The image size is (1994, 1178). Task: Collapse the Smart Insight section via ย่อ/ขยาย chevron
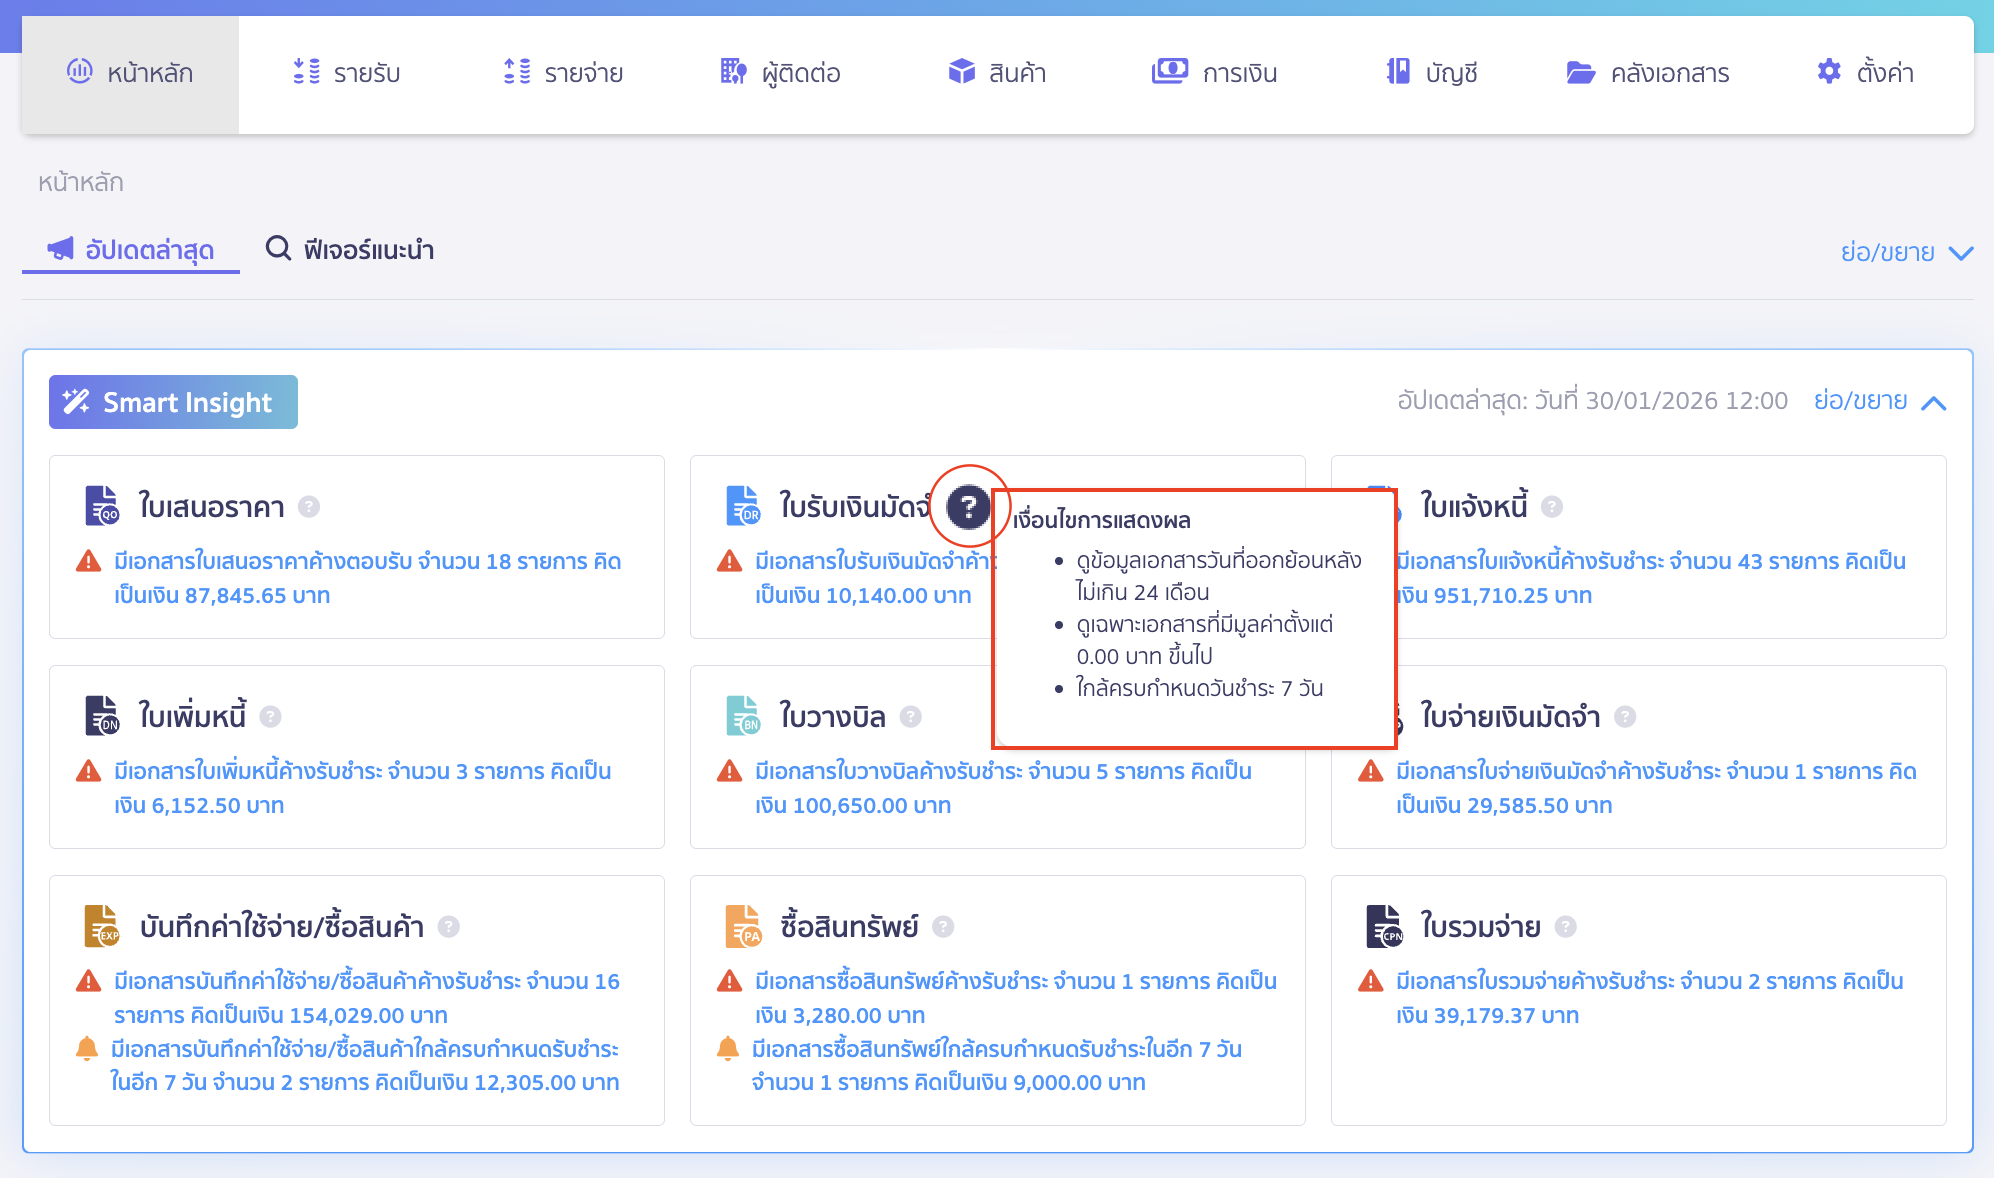(x=1934, y=402)
